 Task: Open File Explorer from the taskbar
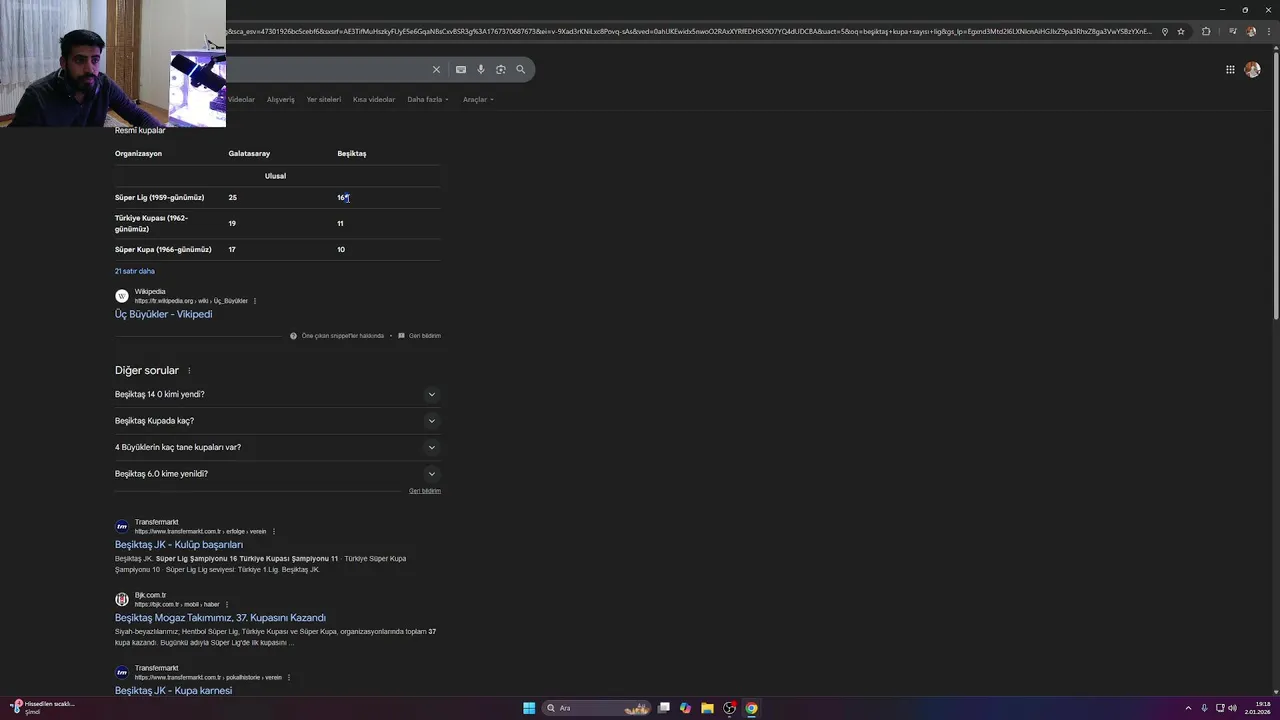(707, 708)
